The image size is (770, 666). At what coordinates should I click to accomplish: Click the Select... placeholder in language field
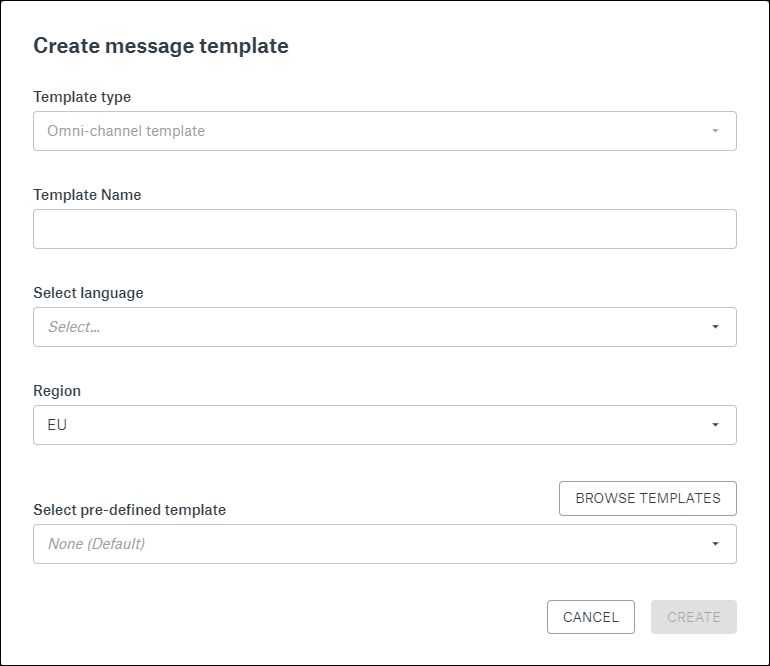(74, 327)
